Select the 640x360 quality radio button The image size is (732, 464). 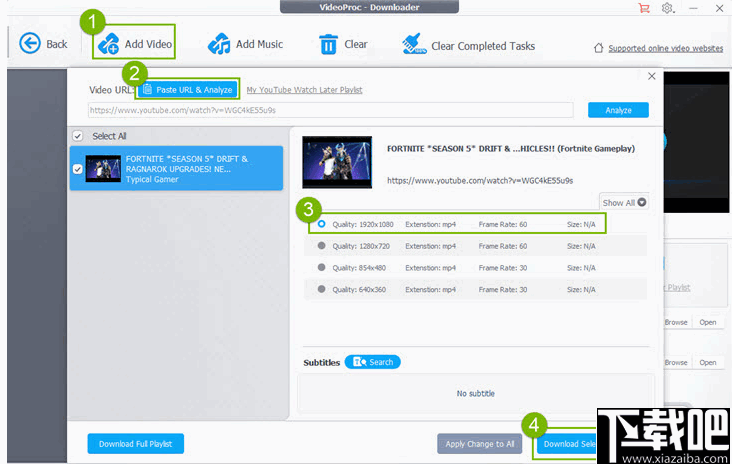[x=321, y=289]
